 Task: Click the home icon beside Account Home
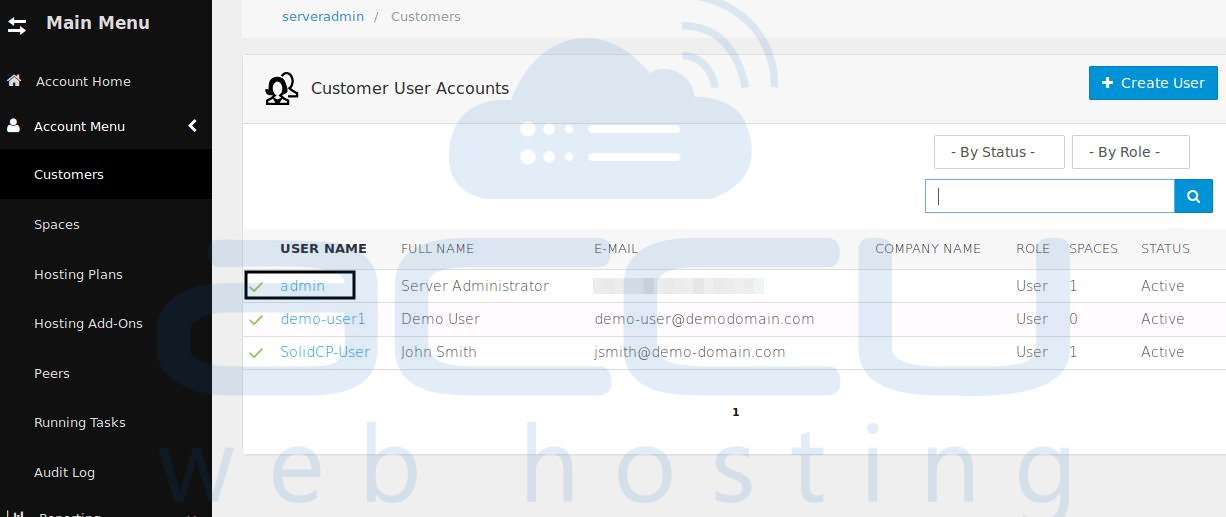[14, 81]
